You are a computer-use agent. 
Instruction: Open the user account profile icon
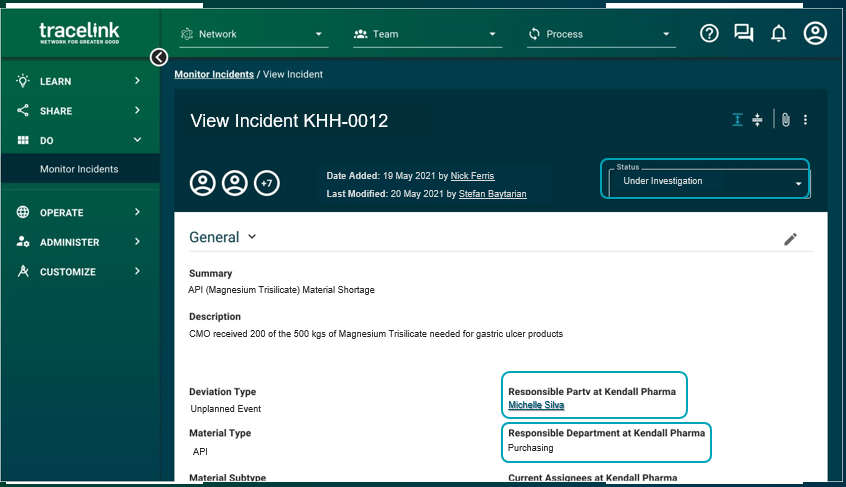click(x=815, y=33)
